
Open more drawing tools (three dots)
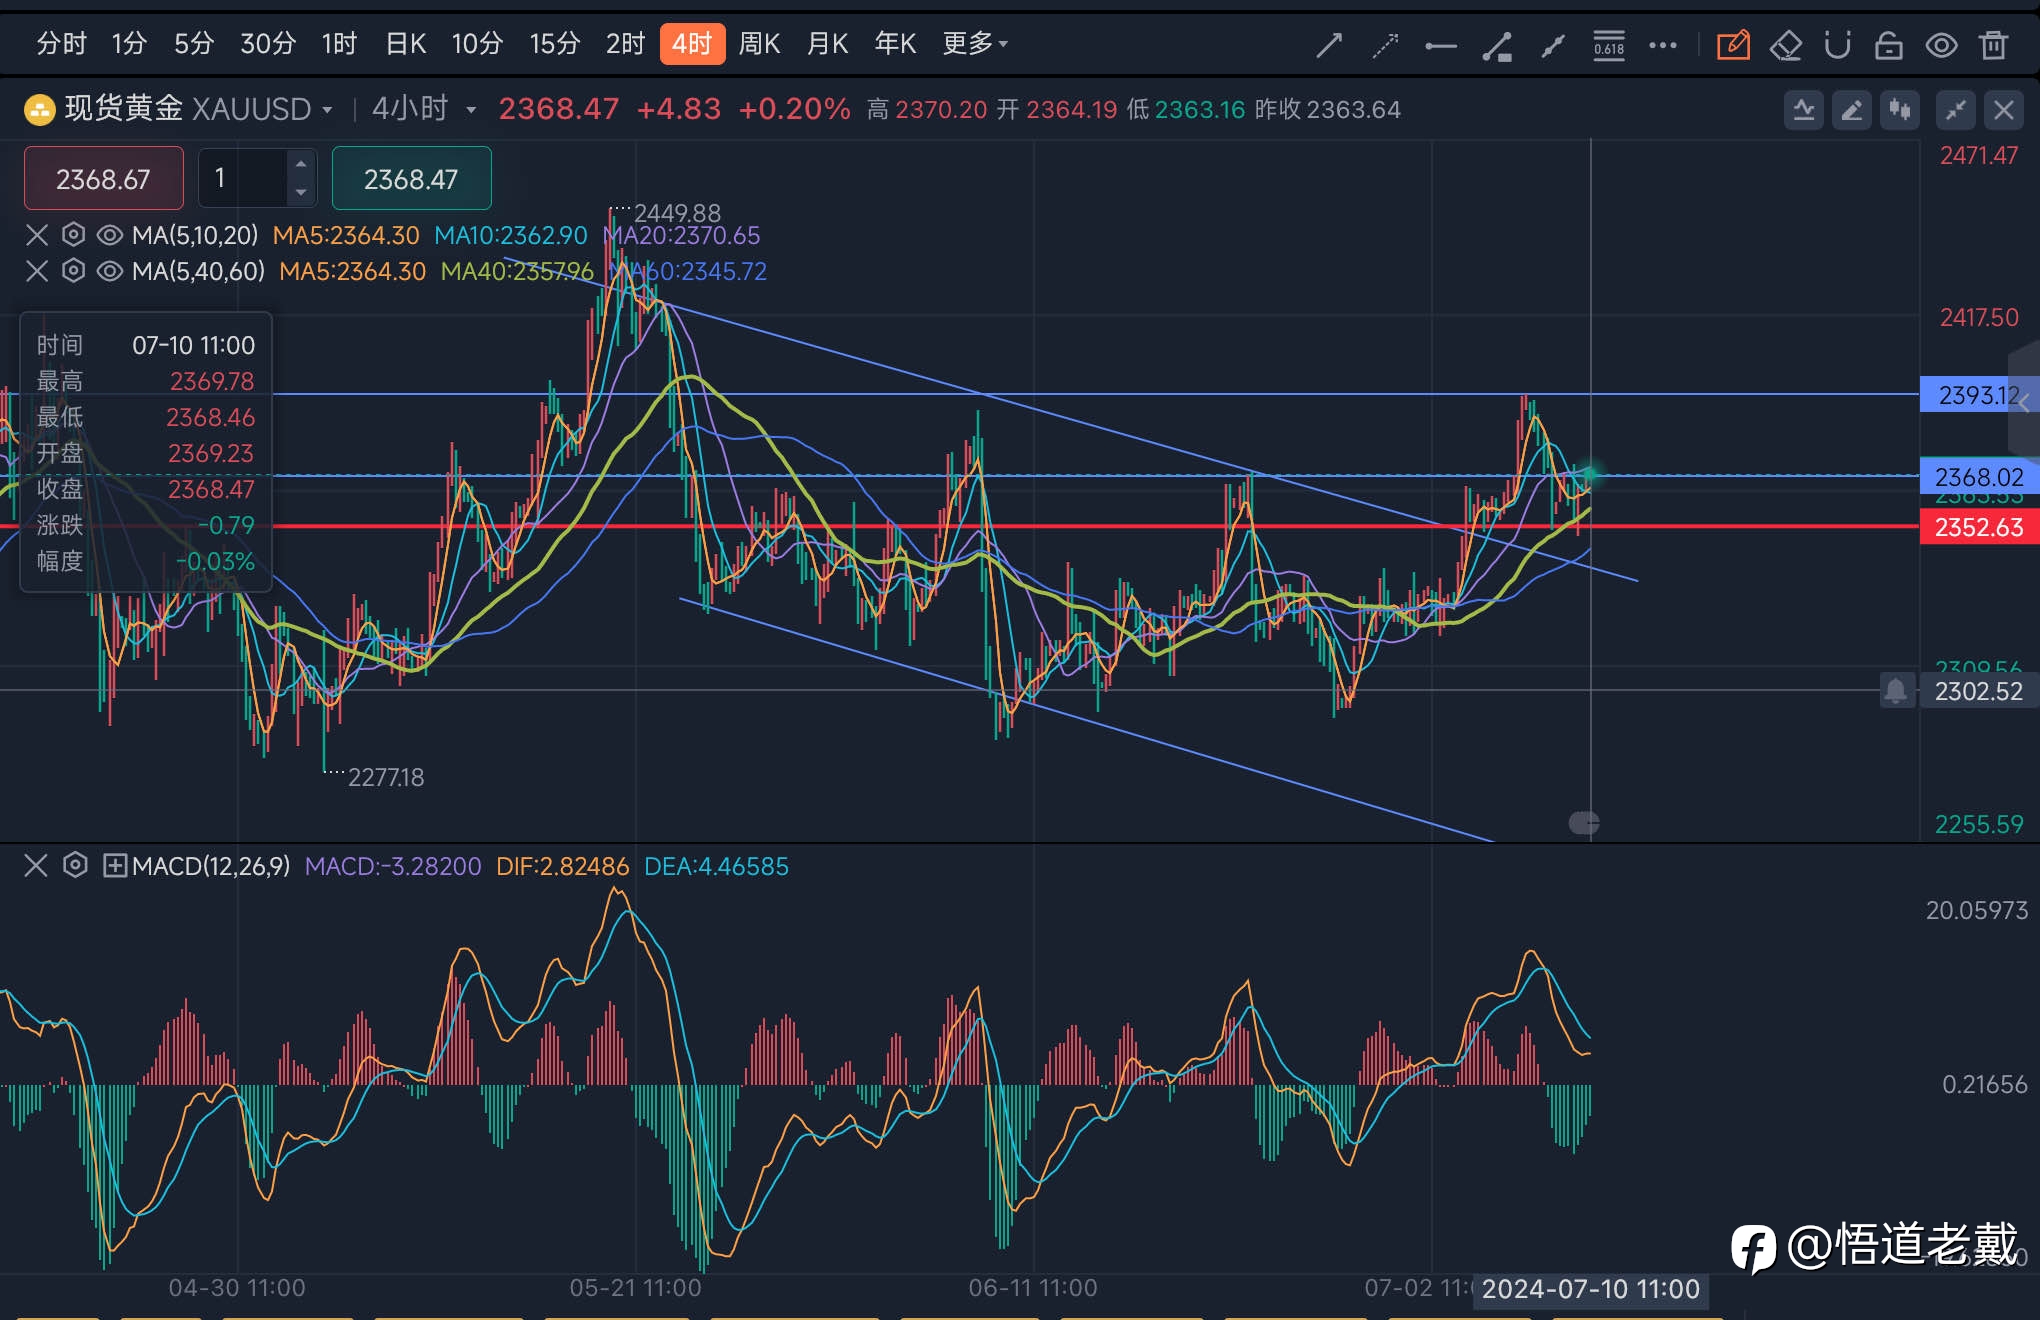click(1663, 45)
